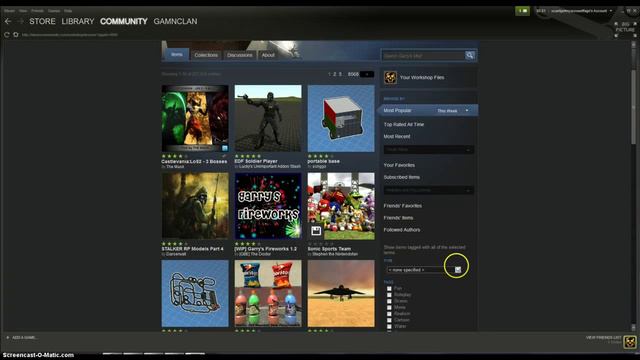Go to the LIBRARY section
The image size is (640, 360).
point(78,21)
